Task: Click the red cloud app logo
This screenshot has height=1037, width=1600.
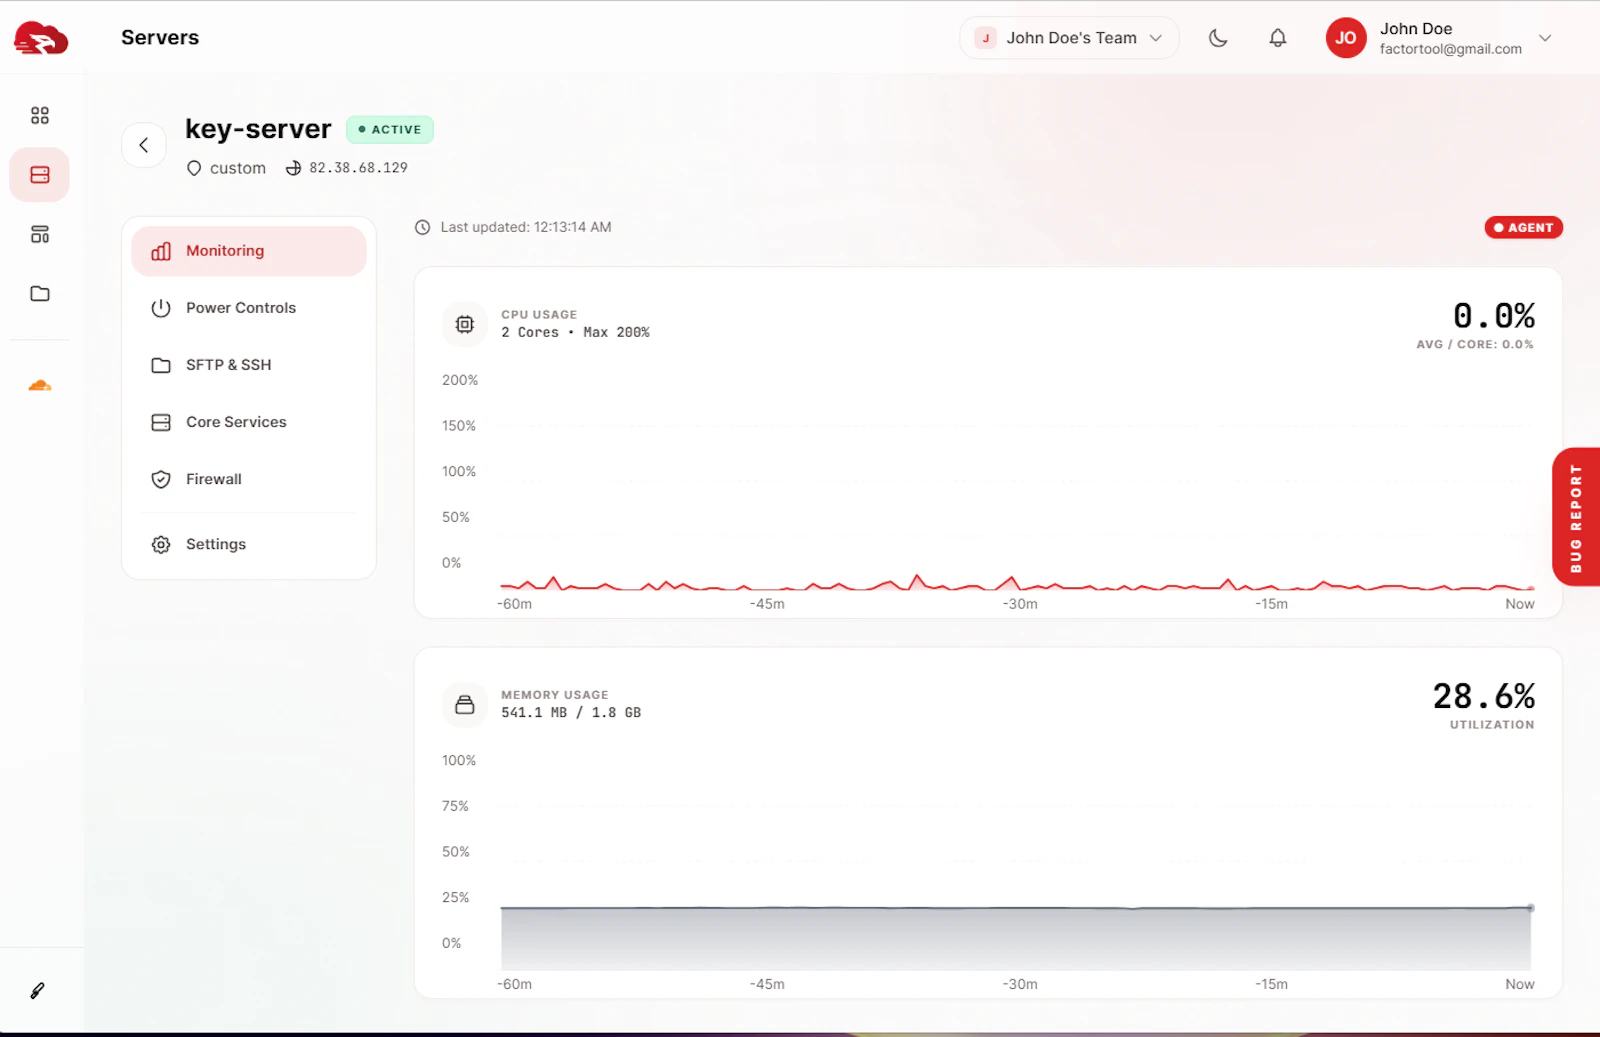Action: click(x=41, y=38)
